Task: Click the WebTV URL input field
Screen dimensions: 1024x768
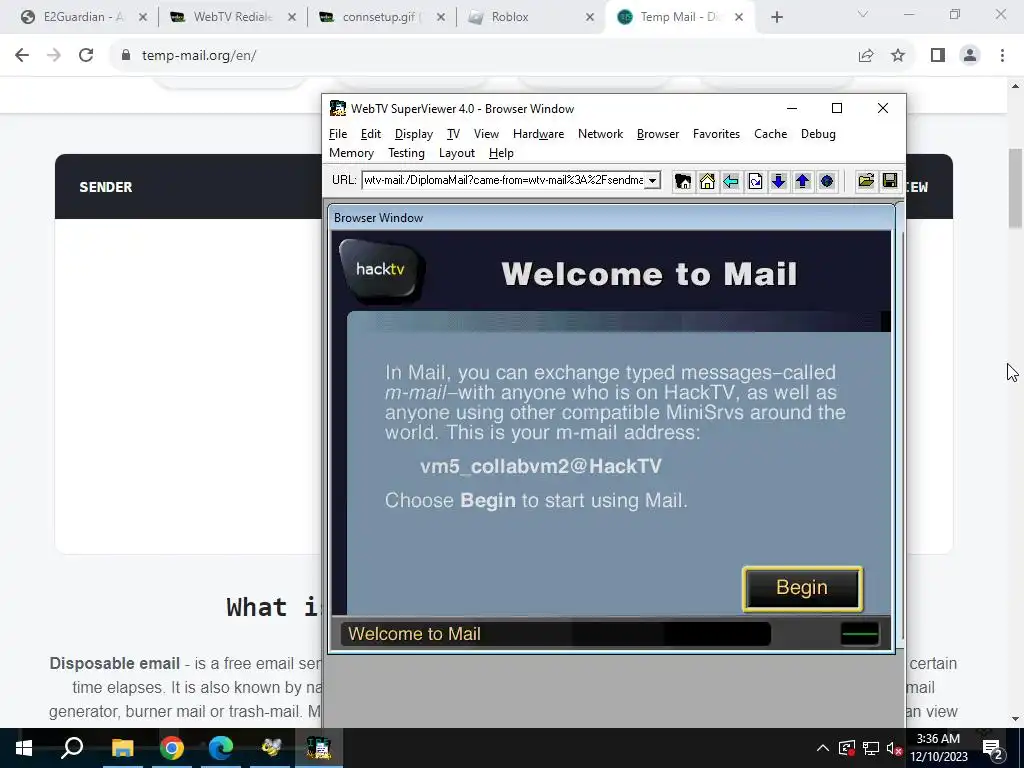Action: click(503, 180)
